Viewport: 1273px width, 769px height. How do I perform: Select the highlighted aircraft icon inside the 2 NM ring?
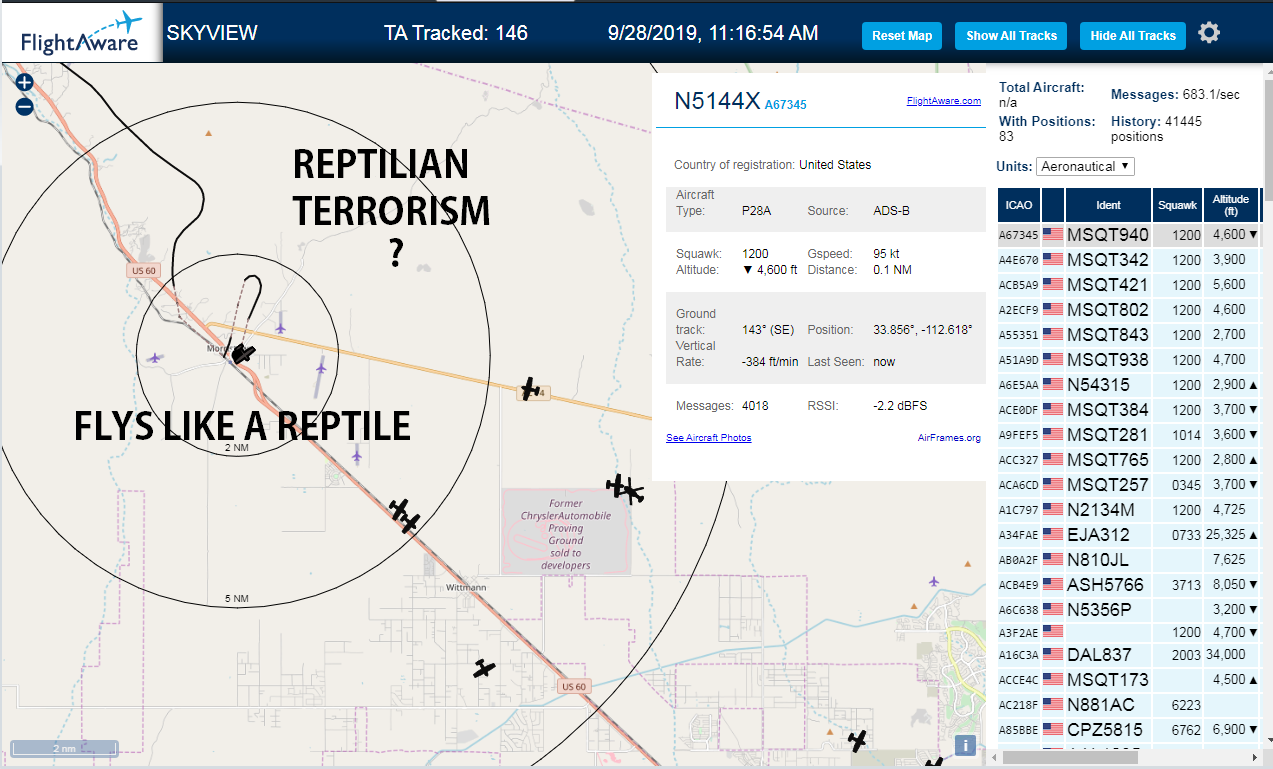tap(243, 353)
